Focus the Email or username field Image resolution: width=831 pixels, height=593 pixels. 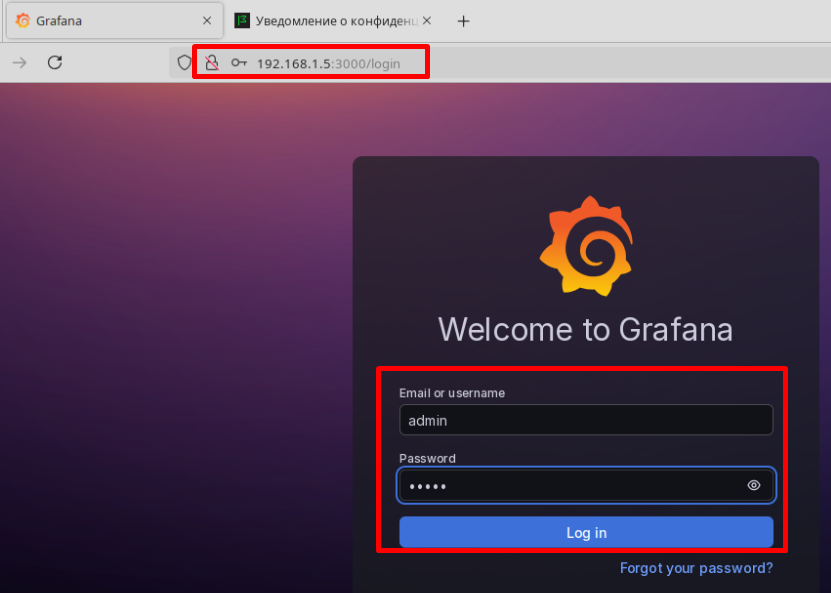pos(585,421)
